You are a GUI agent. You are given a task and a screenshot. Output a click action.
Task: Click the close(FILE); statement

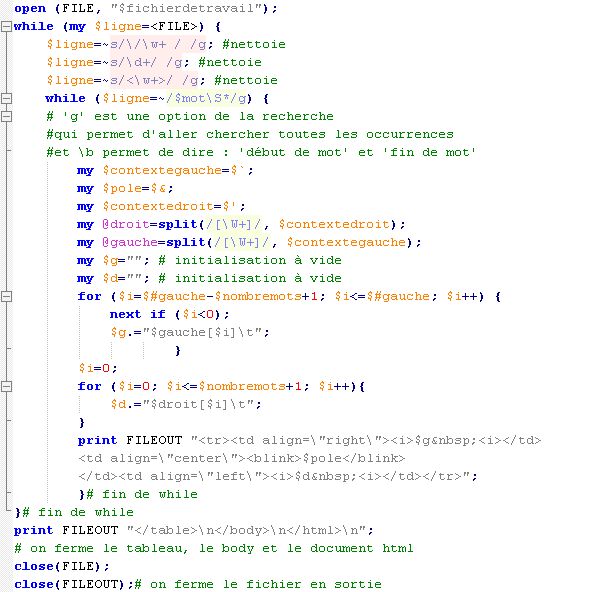point(62,566)
